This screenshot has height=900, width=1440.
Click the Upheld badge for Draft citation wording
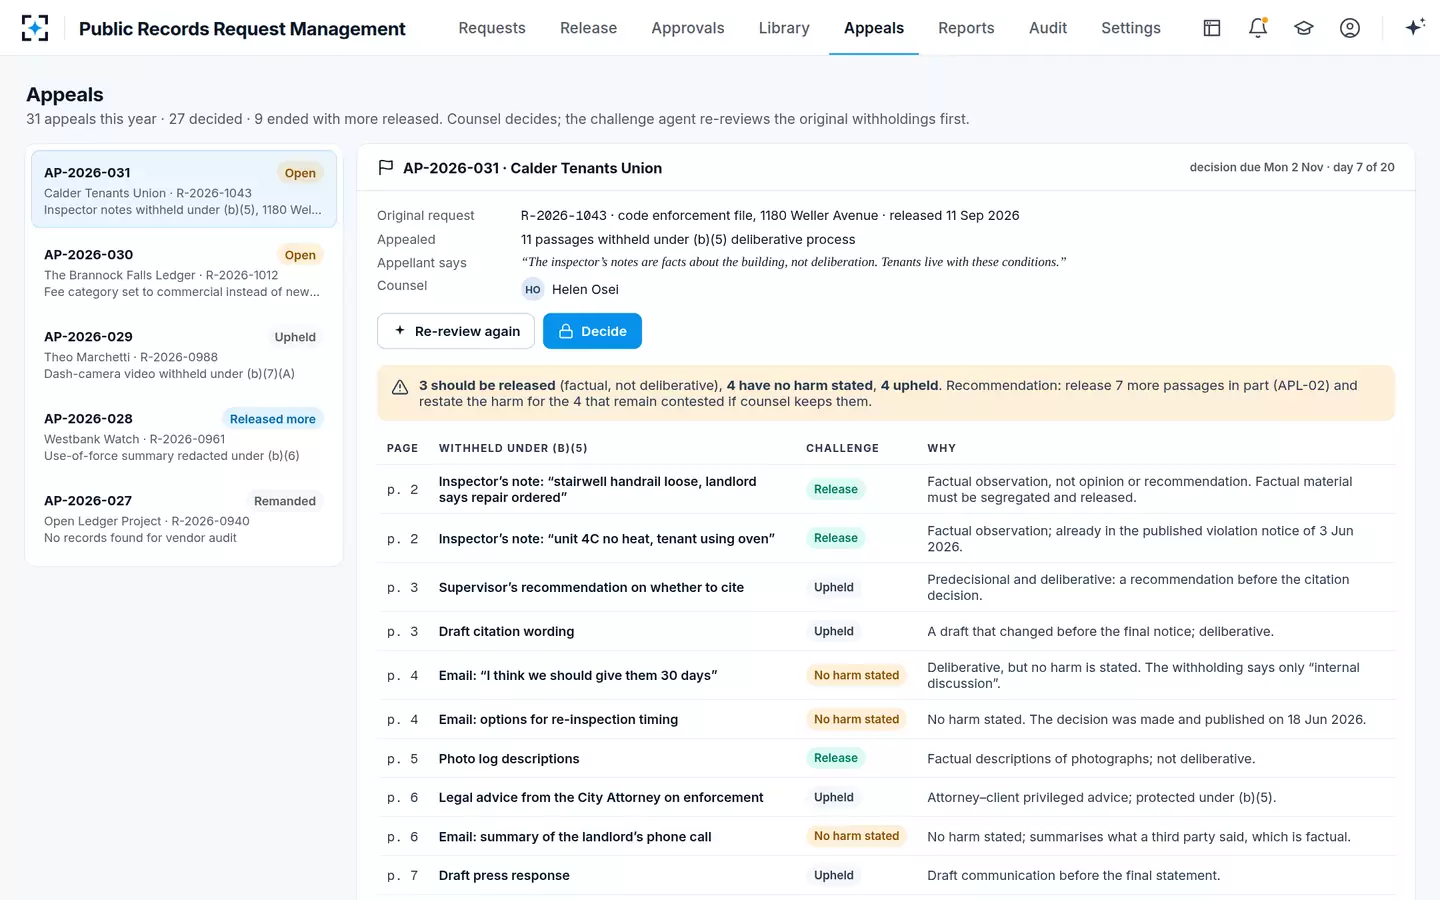click(834, 631)
